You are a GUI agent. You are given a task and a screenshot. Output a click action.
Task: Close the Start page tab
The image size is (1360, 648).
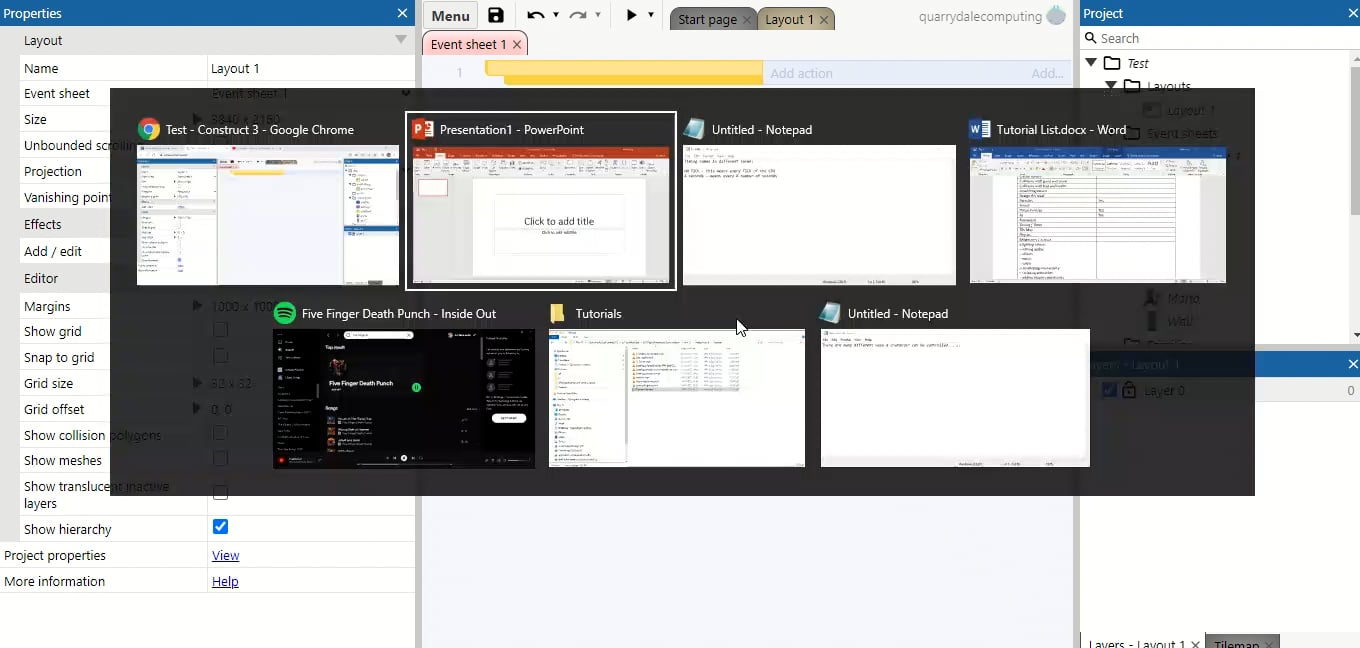pos(747,20)
